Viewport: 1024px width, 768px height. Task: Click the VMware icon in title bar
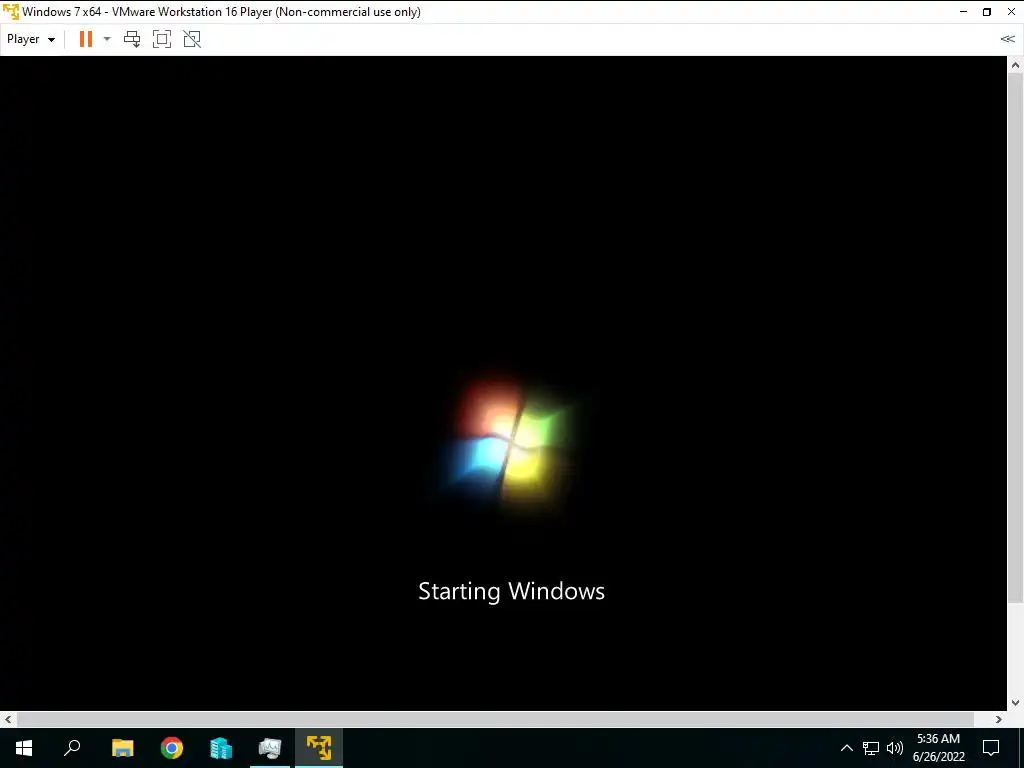click(11, 12)
